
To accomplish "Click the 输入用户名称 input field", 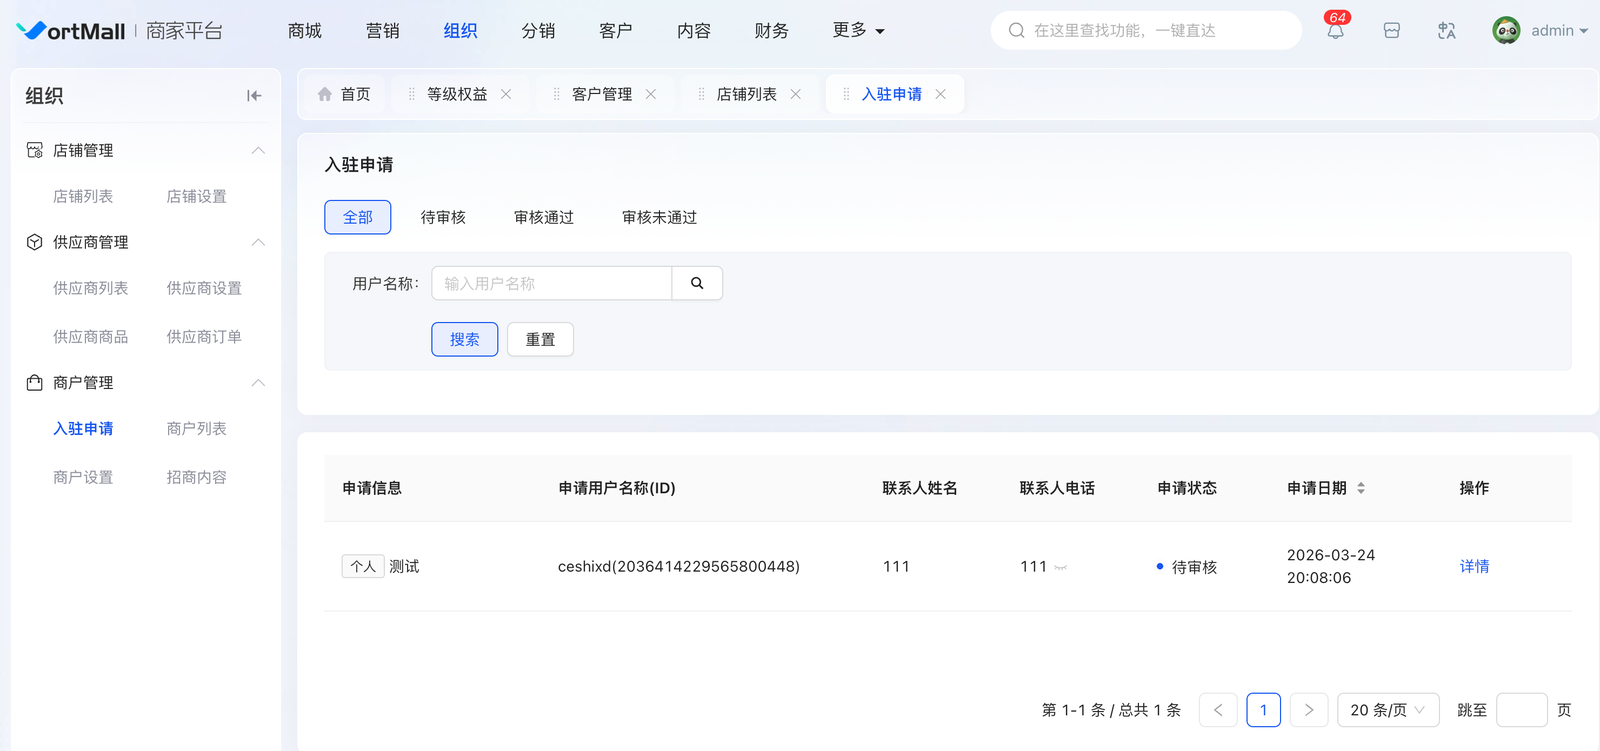I will click(x=551, y=283).
